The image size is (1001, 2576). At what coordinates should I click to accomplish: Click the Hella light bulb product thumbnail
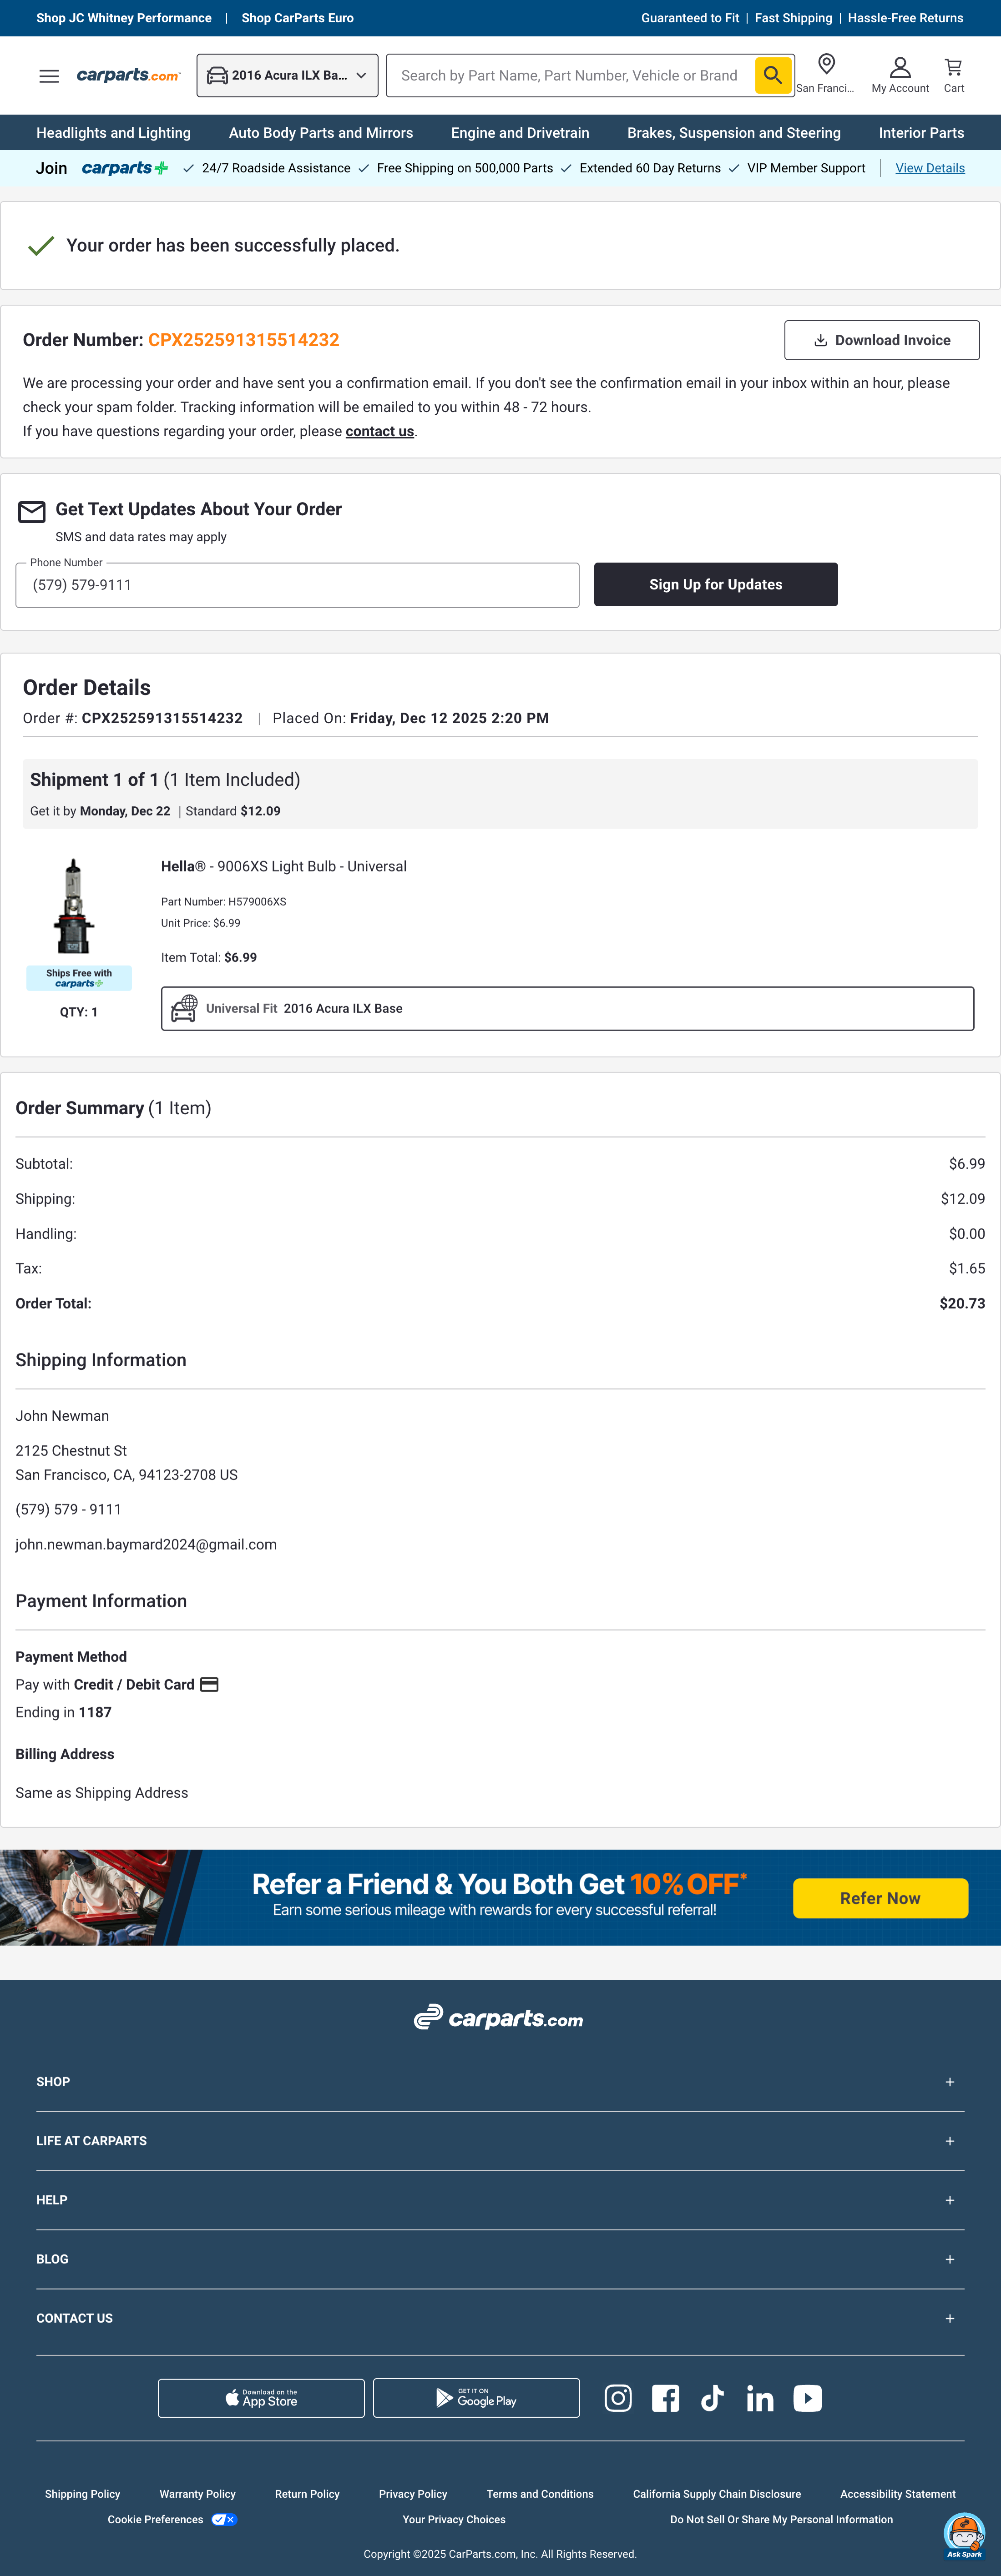click(74, 906)
